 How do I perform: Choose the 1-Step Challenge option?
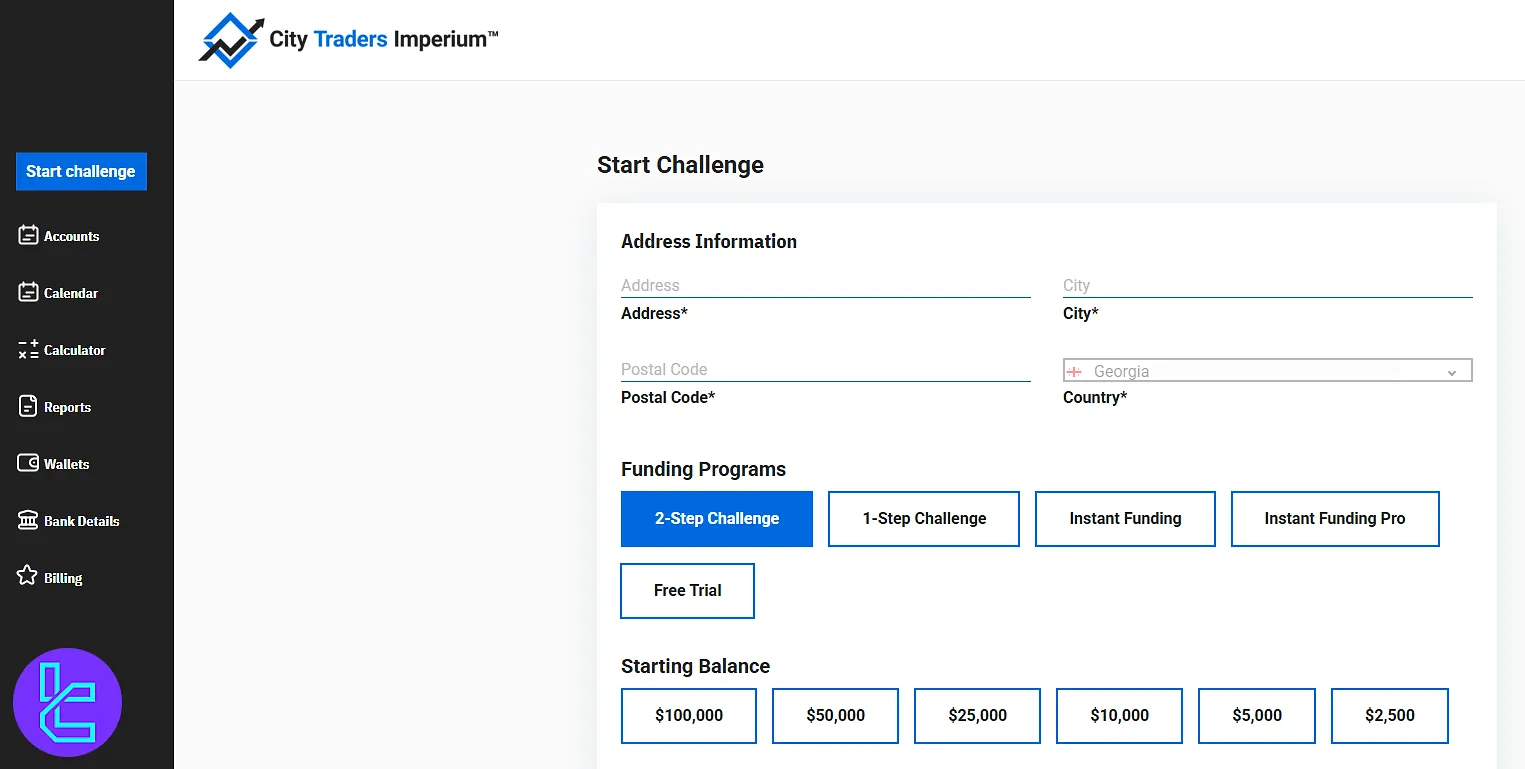click(924, 519)
